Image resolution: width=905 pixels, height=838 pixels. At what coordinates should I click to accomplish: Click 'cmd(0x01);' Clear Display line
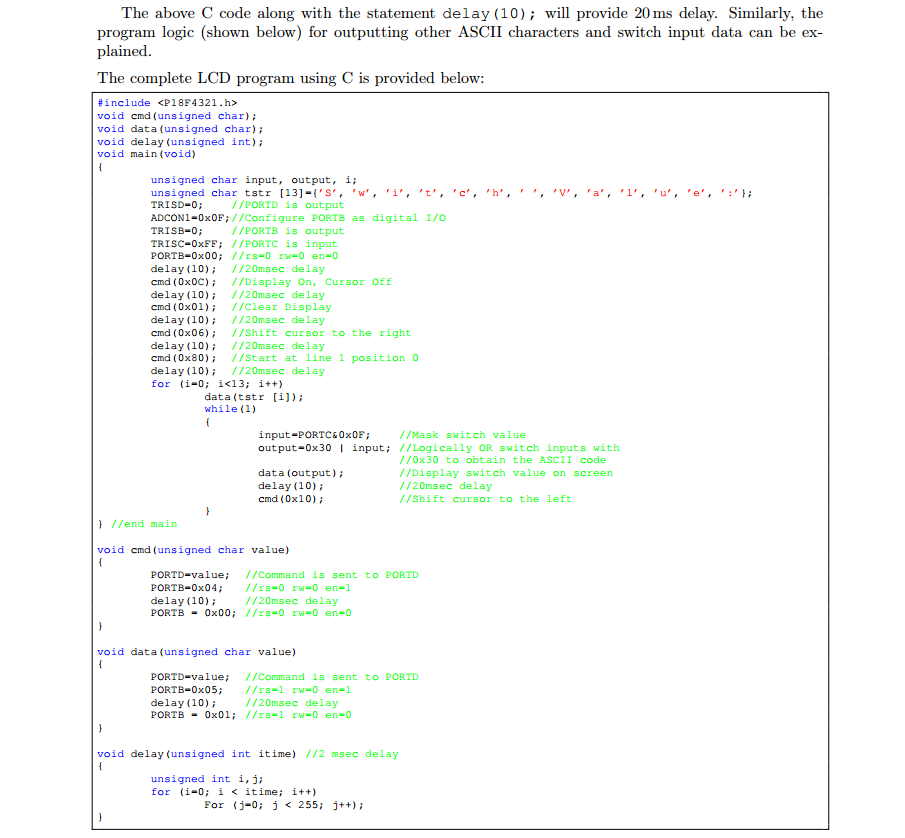[184, 307]
